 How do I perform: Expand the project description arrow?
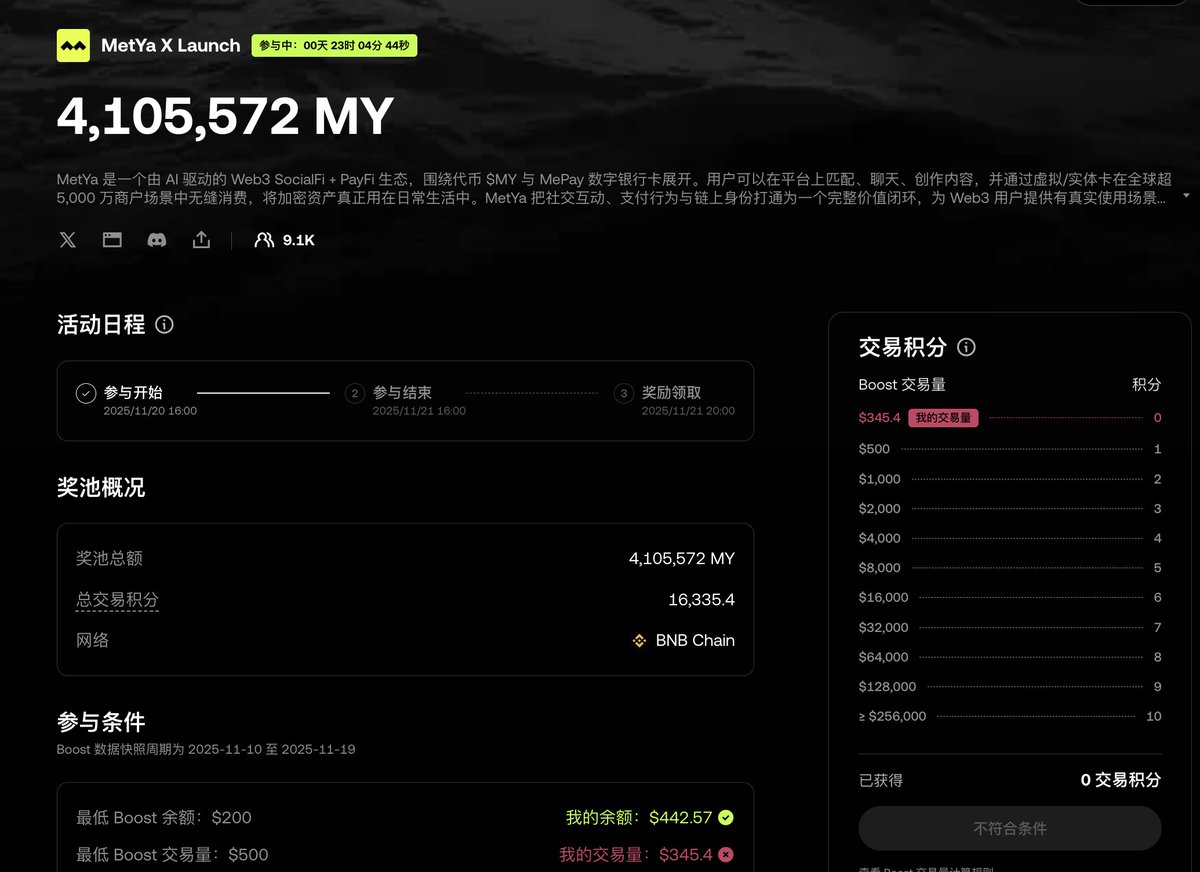[x=1186, y=196]
